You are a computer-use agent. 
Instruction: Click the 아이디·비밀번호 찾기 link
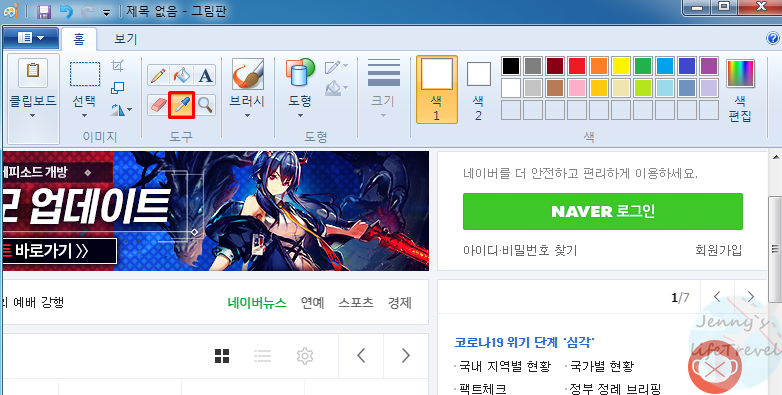[520, 250]
